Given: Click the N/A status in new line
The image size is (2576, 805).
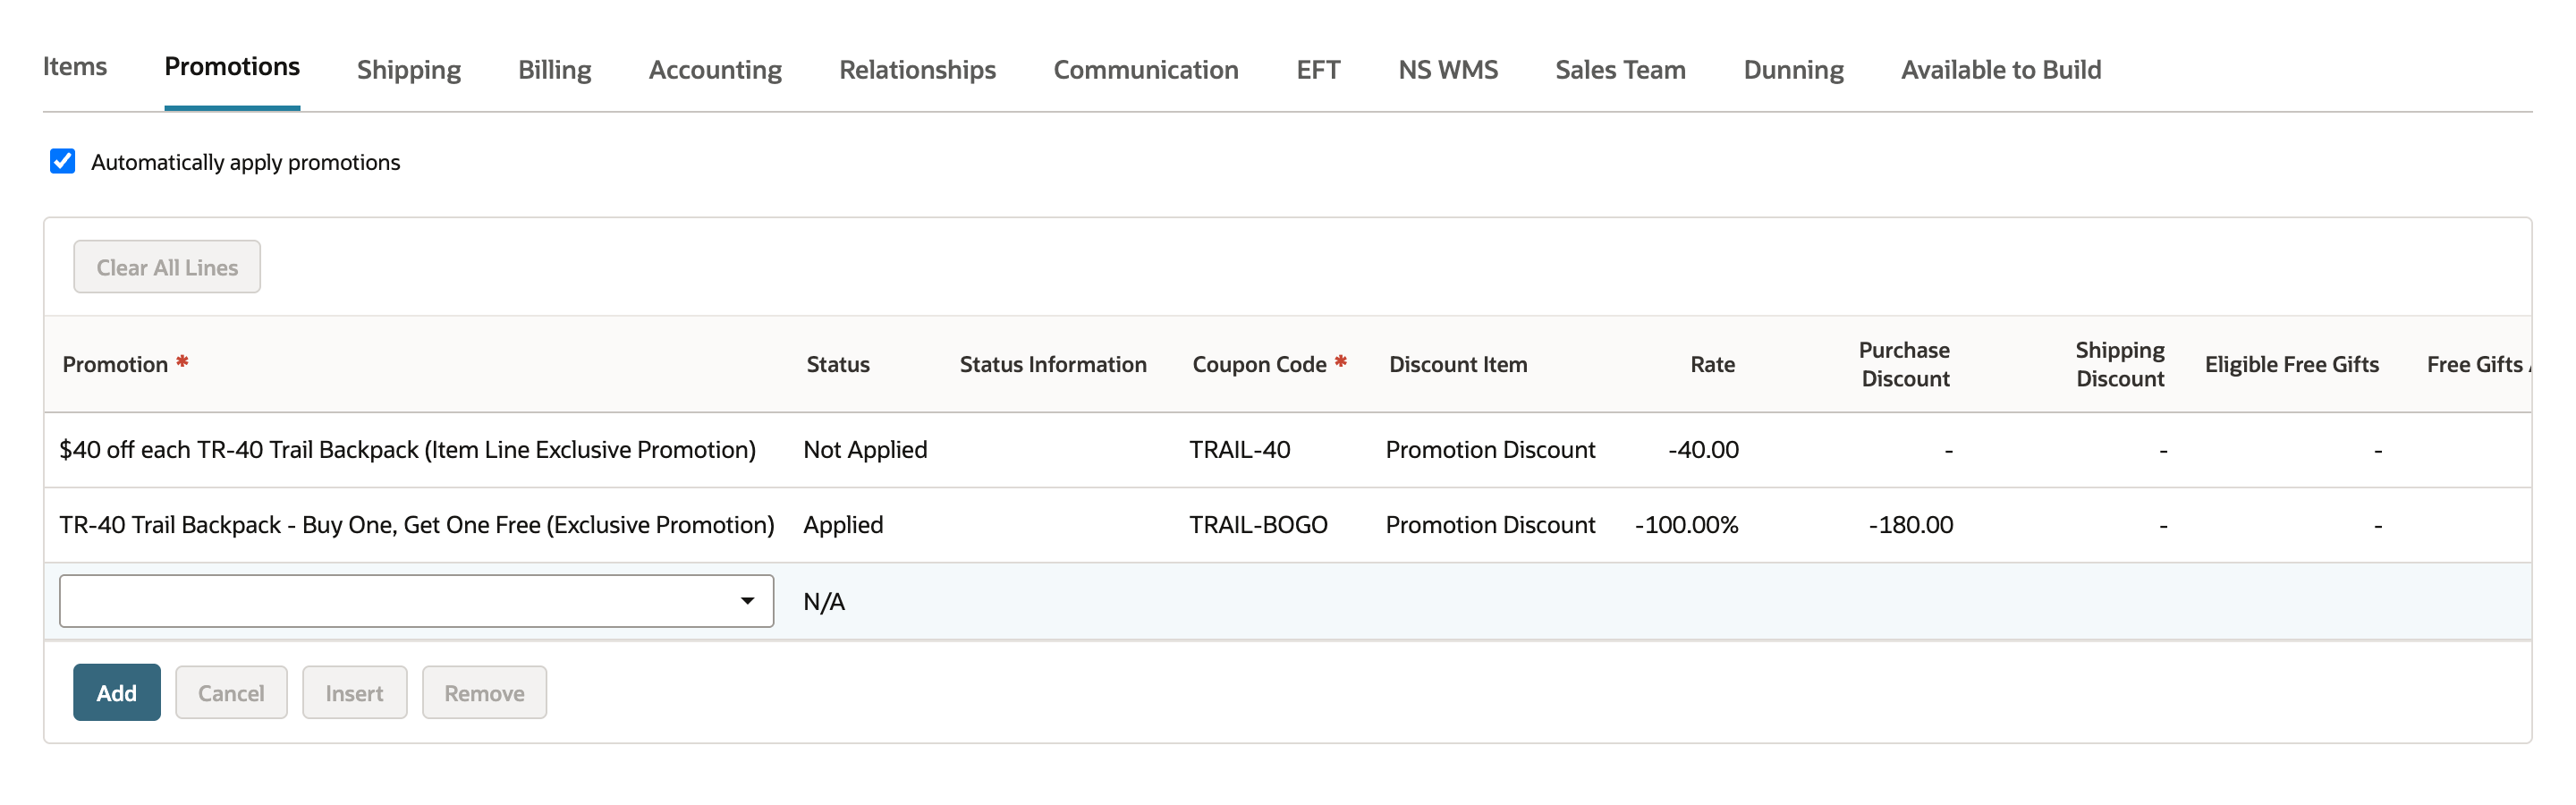Looking at the screenshot, I should pos(824,602).
